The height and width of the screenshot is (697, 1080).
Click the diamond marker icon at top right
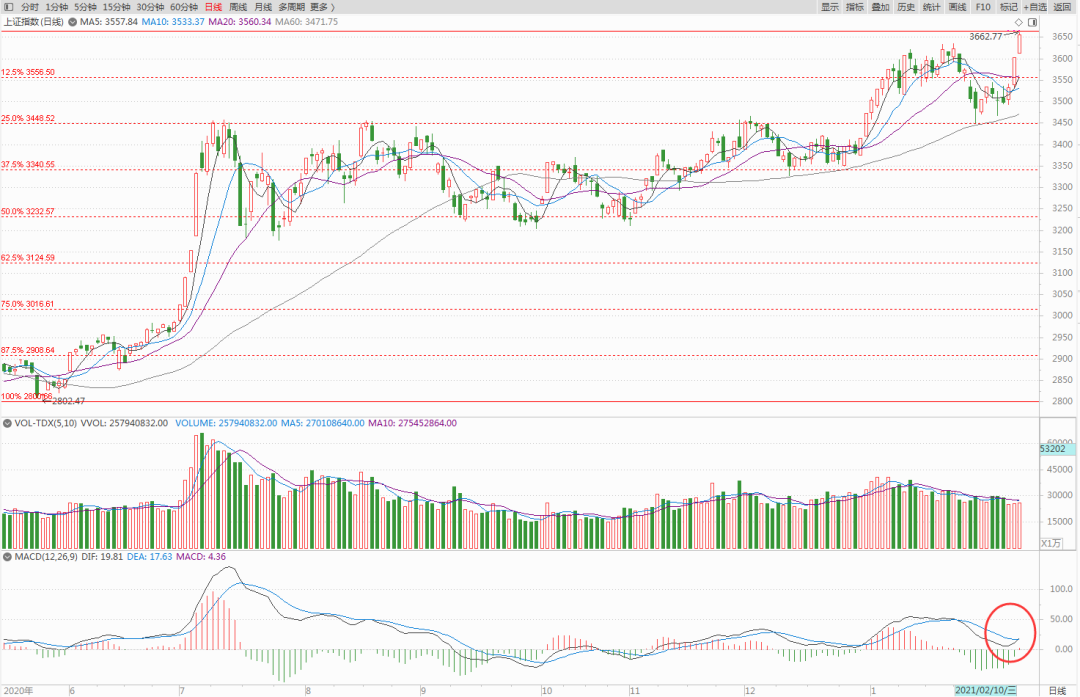[x=1018, y=21]
